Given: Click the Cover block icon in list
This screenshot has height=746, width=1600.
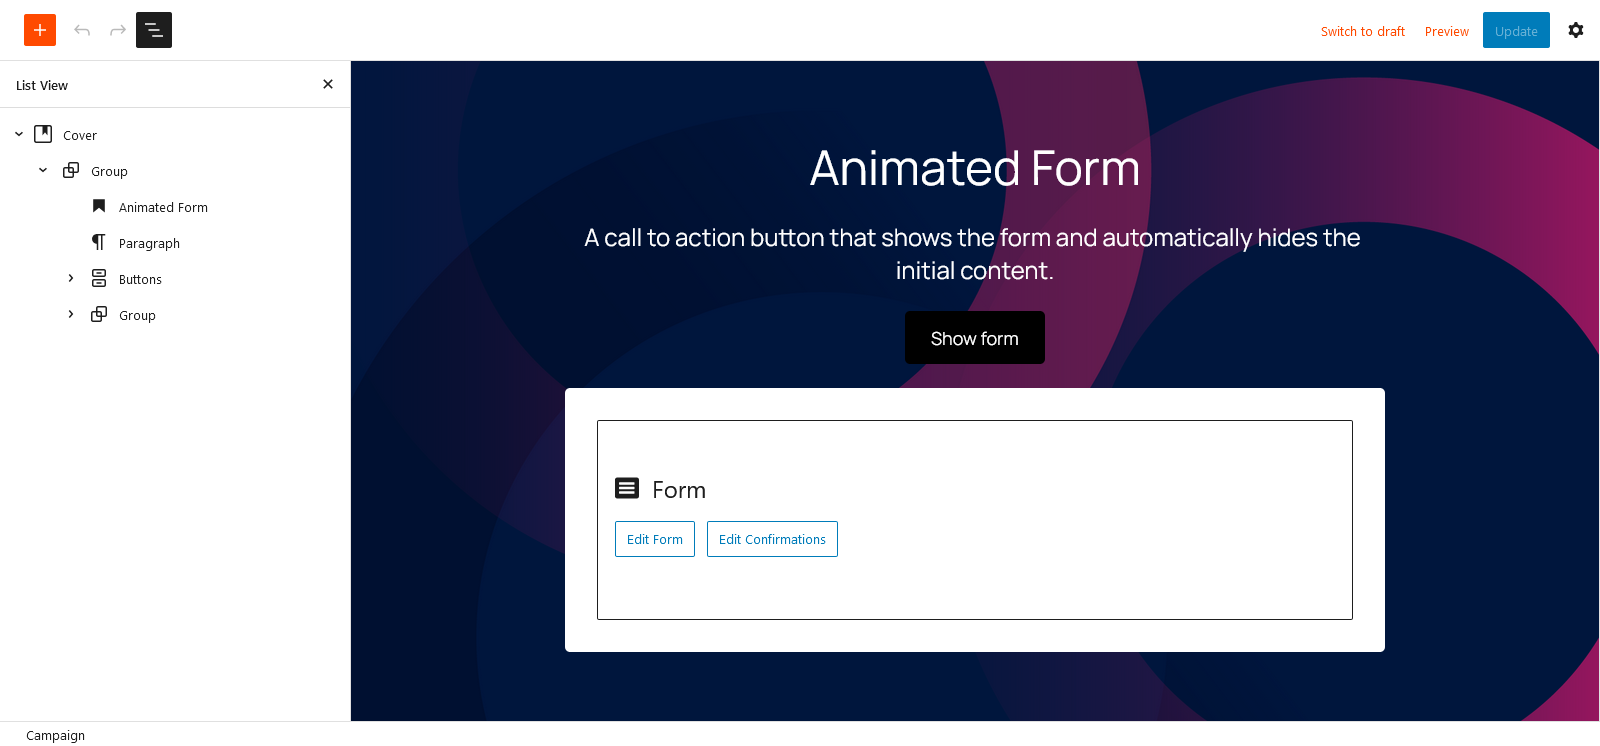Looking at the screenshot, I should pos(43,134).
